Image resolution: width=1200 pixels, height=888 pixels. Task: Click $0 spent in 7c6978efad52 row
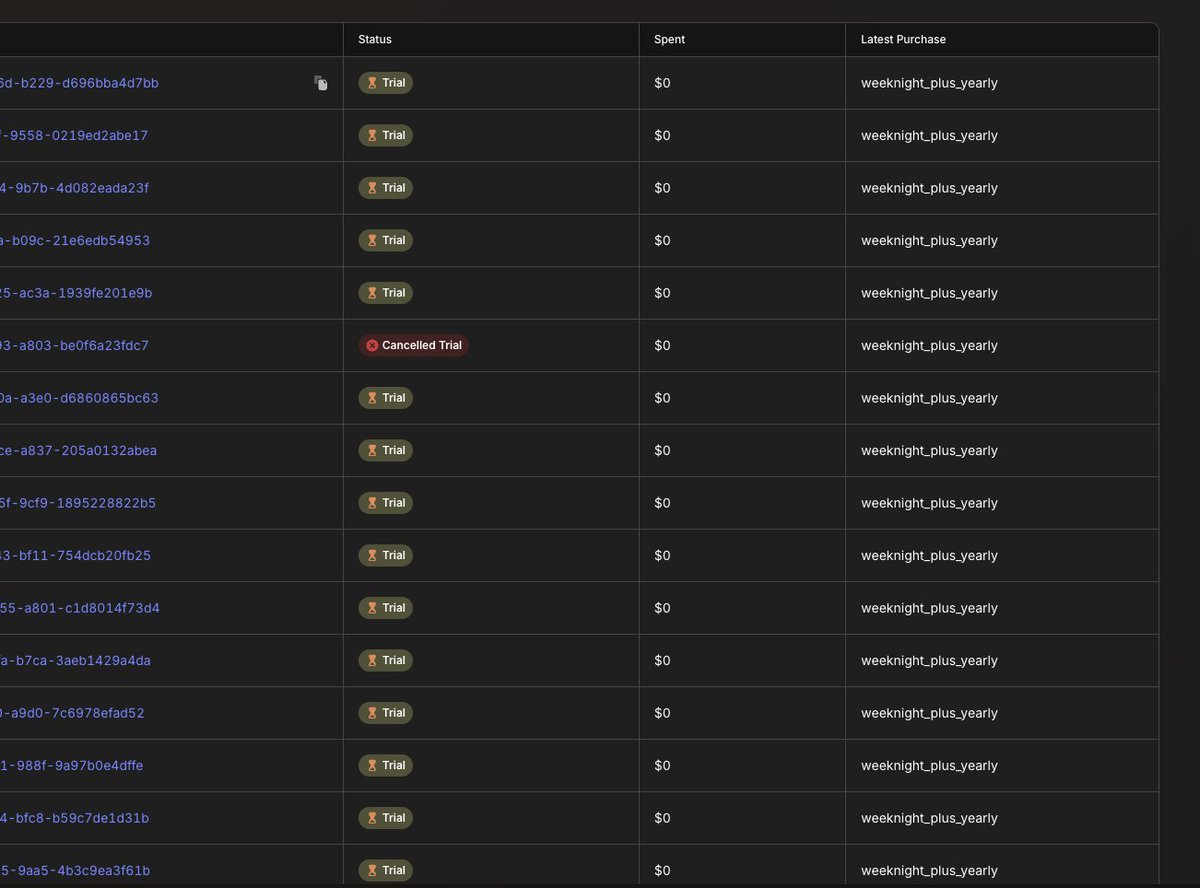(662, 713)
